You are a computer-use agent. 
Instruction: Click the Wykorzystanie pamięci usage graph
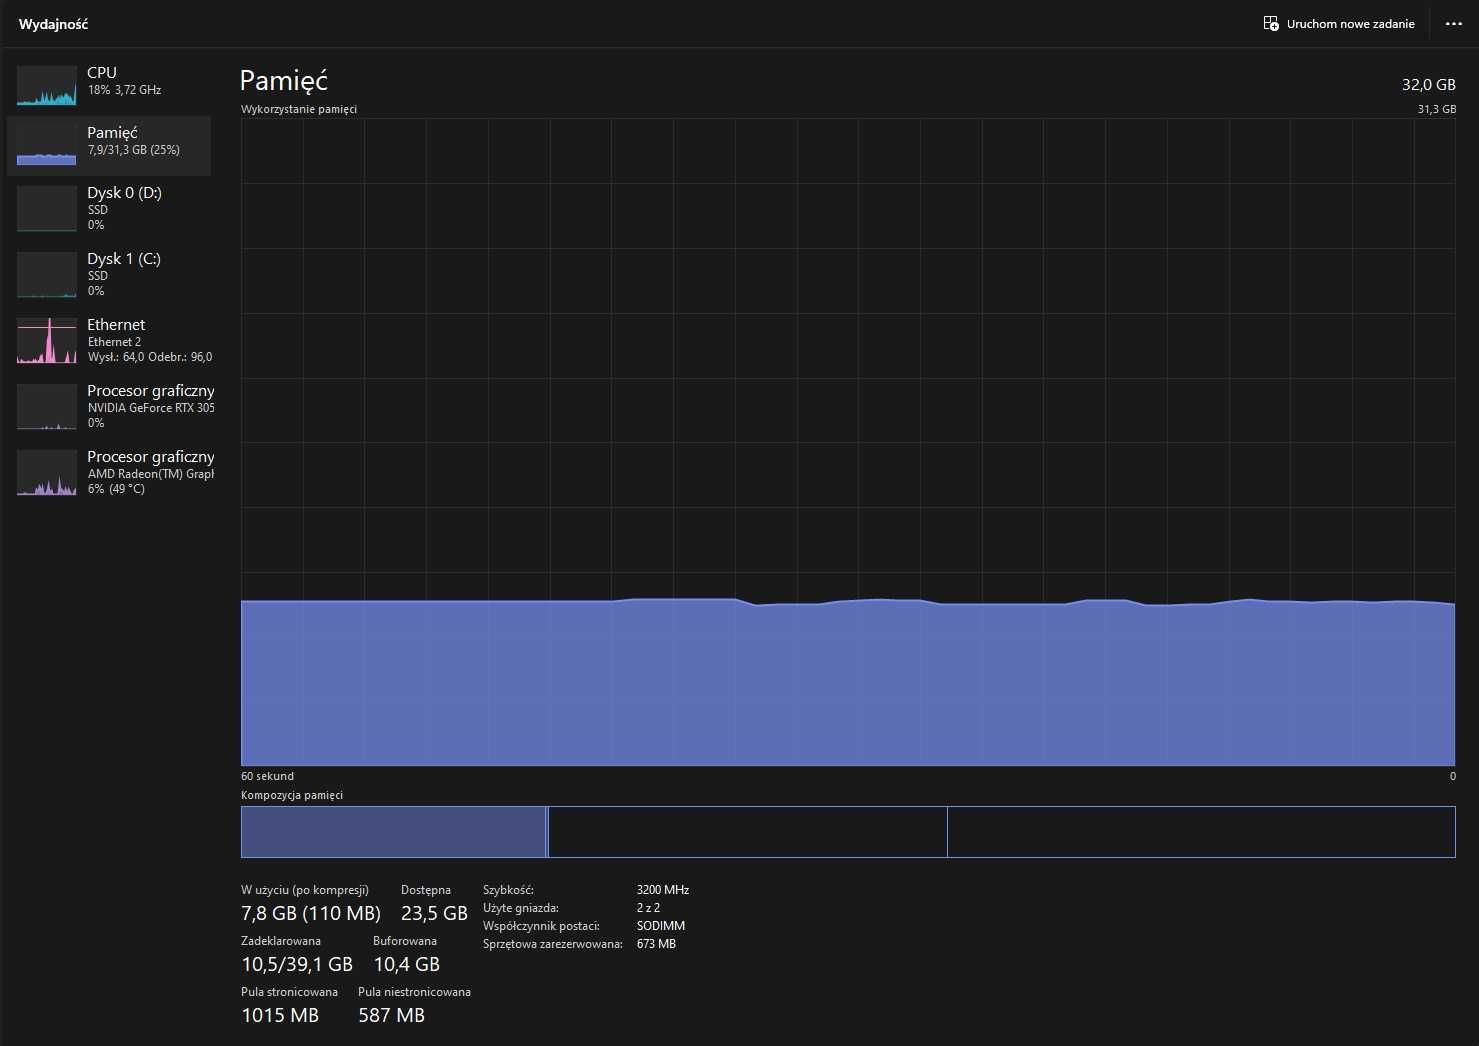[848, 442]
